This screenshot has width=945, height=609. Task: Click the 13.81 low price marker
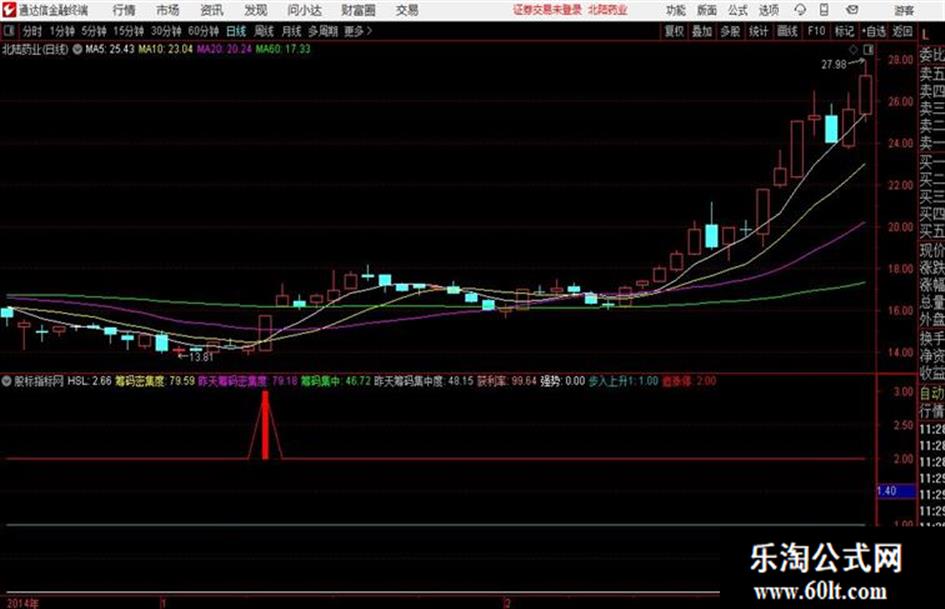pyautogui.click(x=201, y=357)
